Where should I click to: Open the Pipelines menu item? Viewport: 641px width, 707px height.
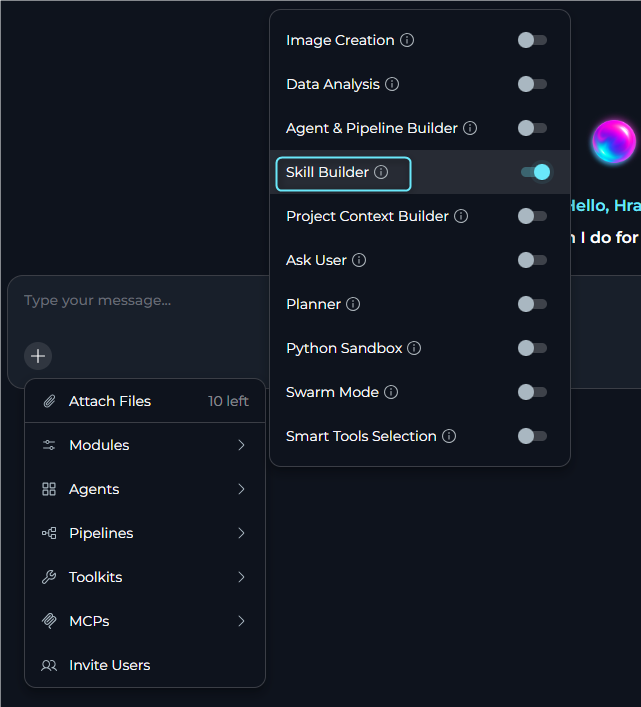[145, 533]
